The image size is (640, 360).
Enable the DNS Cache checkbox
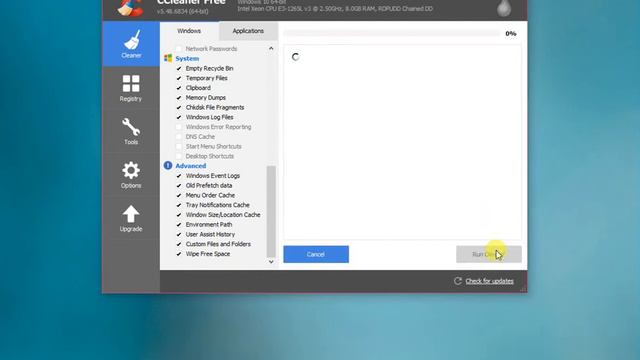pyautogui.click(x=179, y=137)
